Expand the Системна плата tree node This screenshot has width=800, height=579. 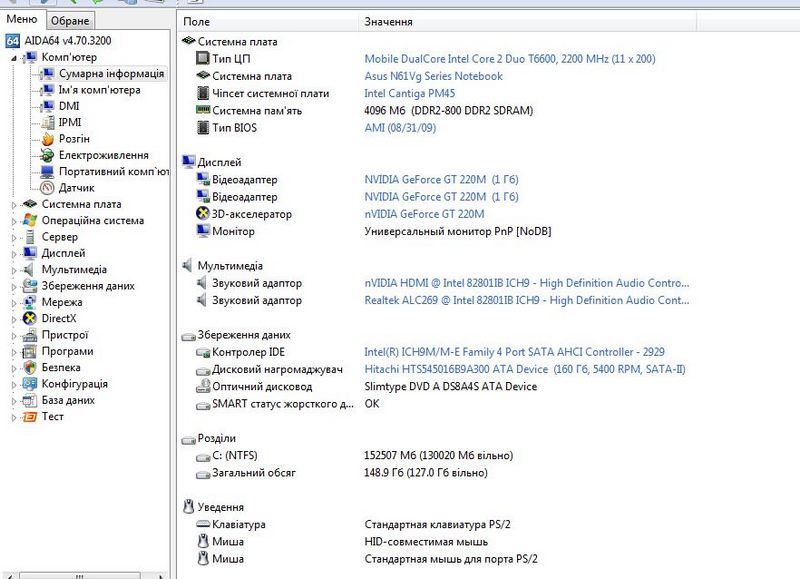[x=14, y=205]
